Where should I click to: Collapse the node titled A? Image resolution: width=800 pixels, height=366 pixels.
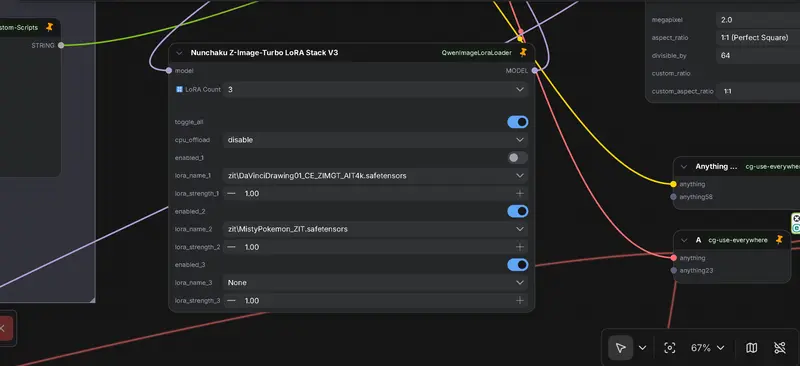tap(684, 240)
